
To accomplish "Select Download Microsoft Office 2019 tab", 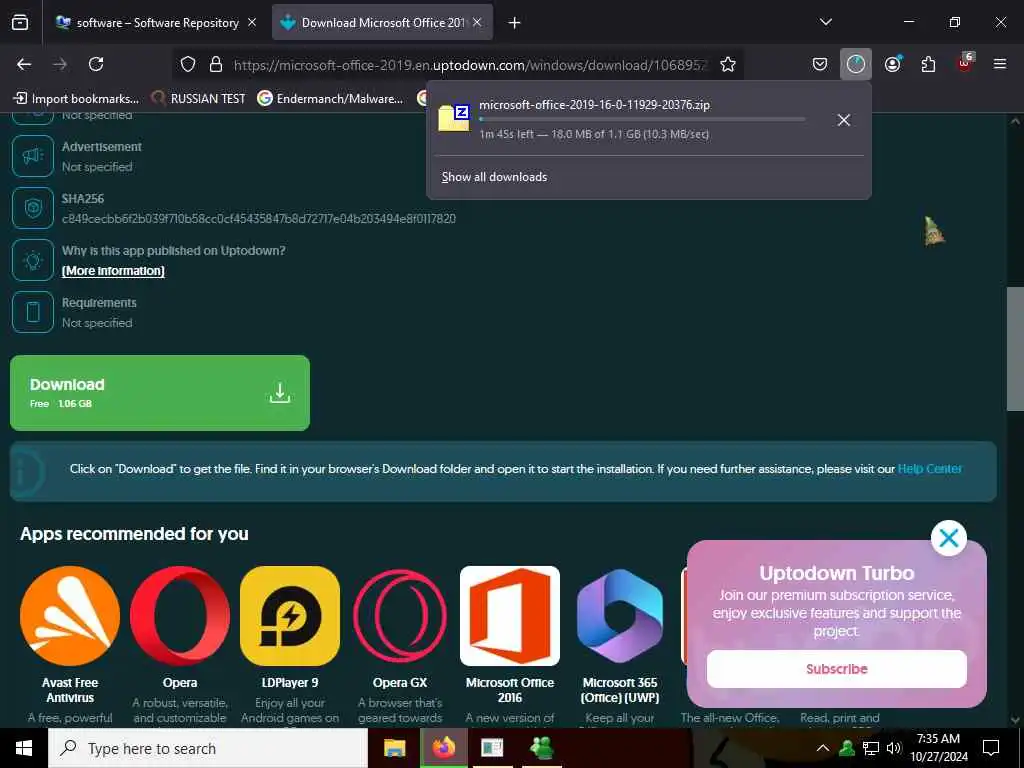I will coord(382,23).
